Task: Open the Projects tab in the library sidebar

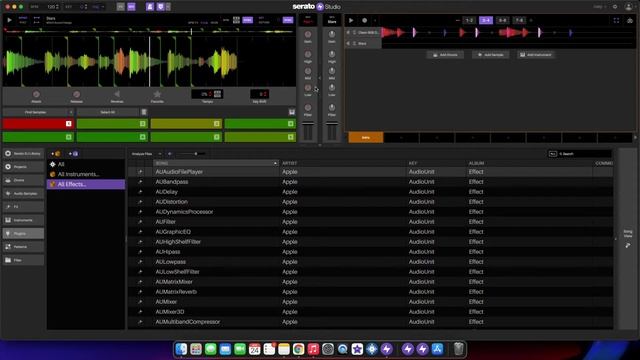Action: pos(23,167)
